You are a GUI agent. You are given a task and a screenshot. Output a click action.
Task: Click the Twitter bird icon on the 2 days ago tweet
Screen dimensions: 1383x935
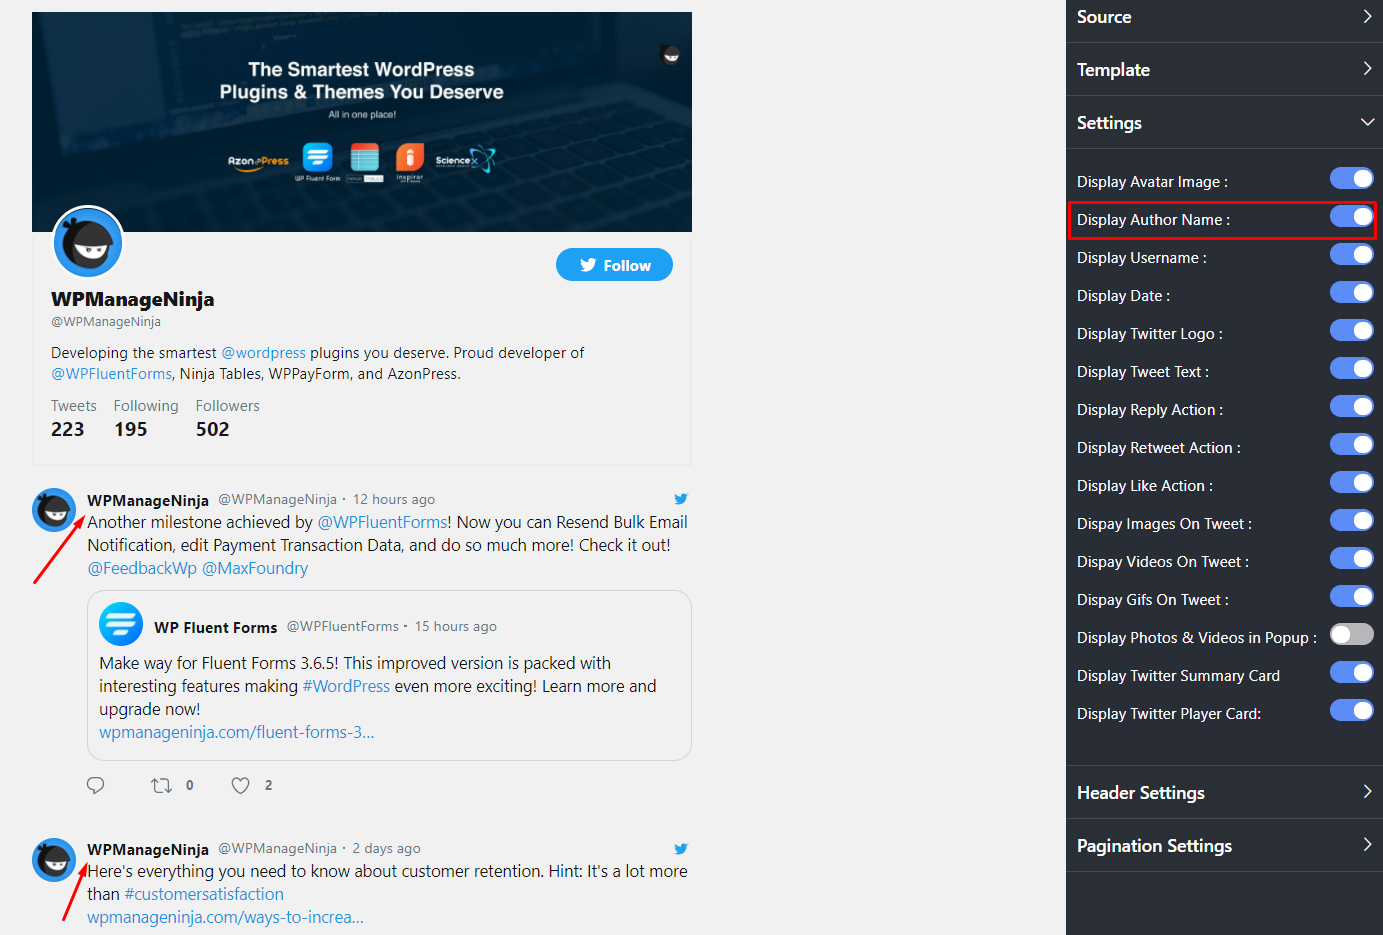(x=681, y=849)
